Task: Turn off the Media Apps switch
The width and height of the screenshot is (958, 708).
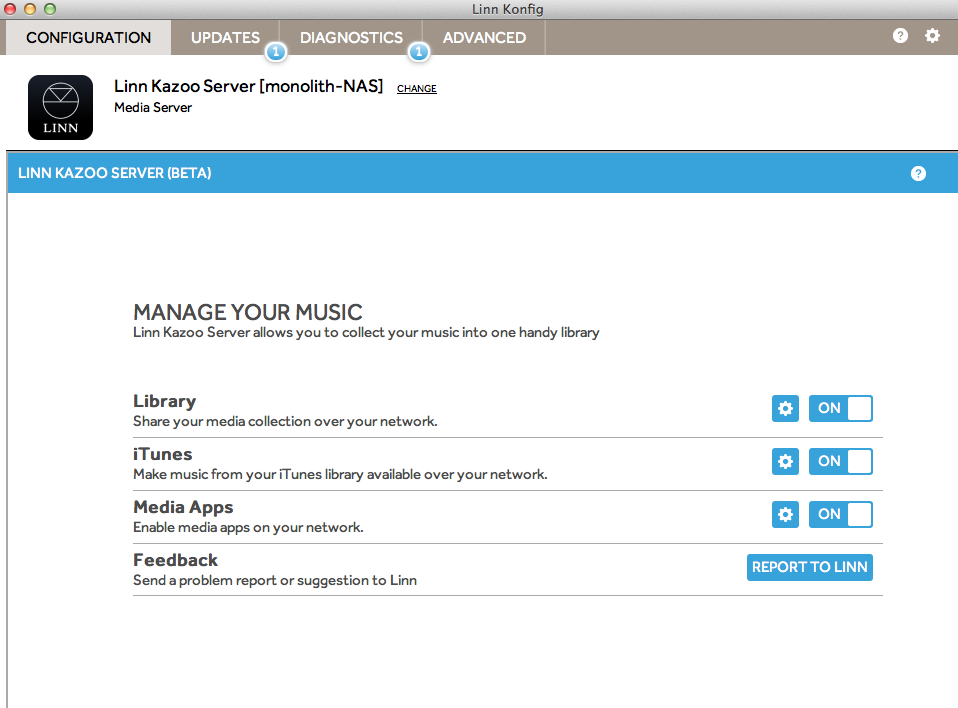Action: click(841, 514)
